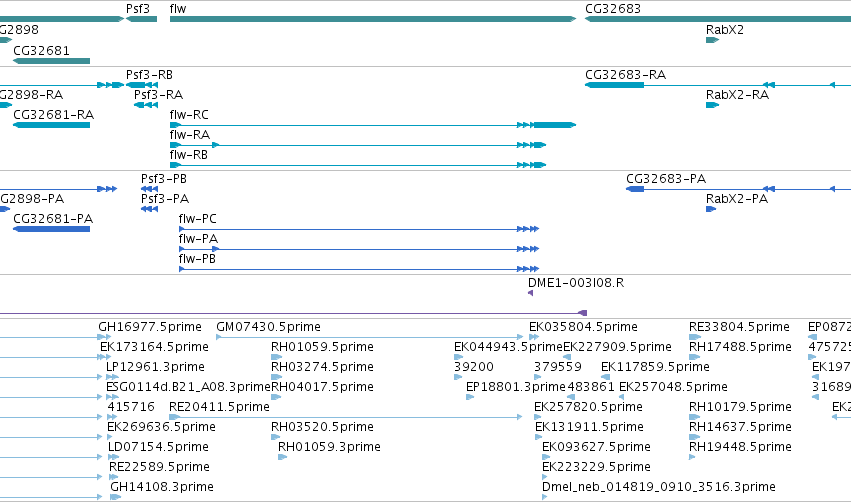
Task: Select the flw-RA transcript feature
Action: coord(358,145)
